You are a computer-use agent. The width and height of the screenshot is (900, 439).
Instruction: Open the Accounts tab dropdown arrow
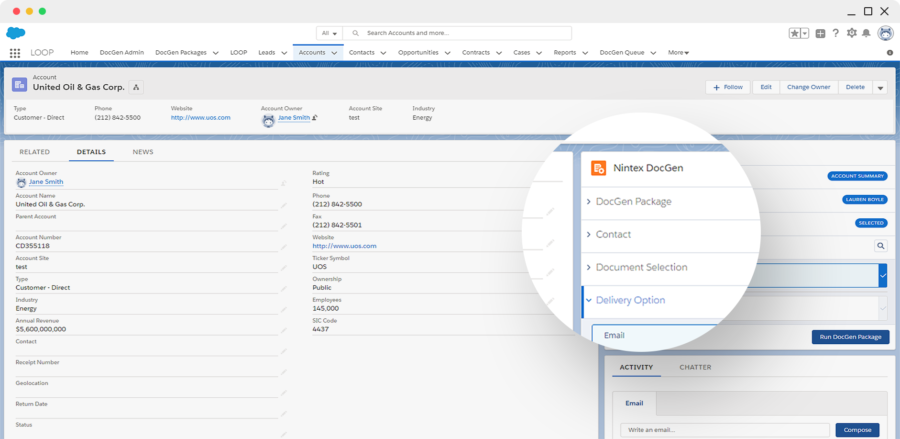pos(334,53)
